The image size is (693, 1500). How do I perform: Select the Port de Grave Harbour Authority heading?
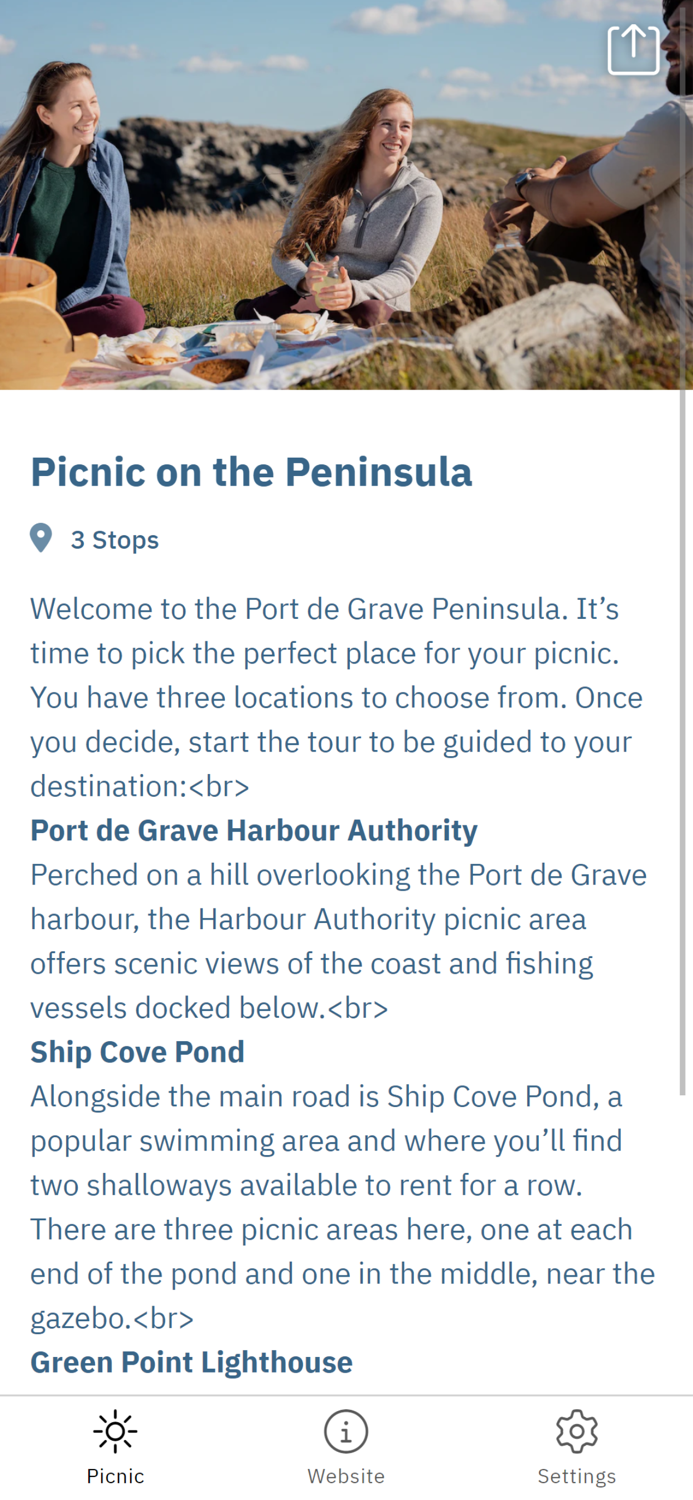pyautogui.click(x=254, y=830)
